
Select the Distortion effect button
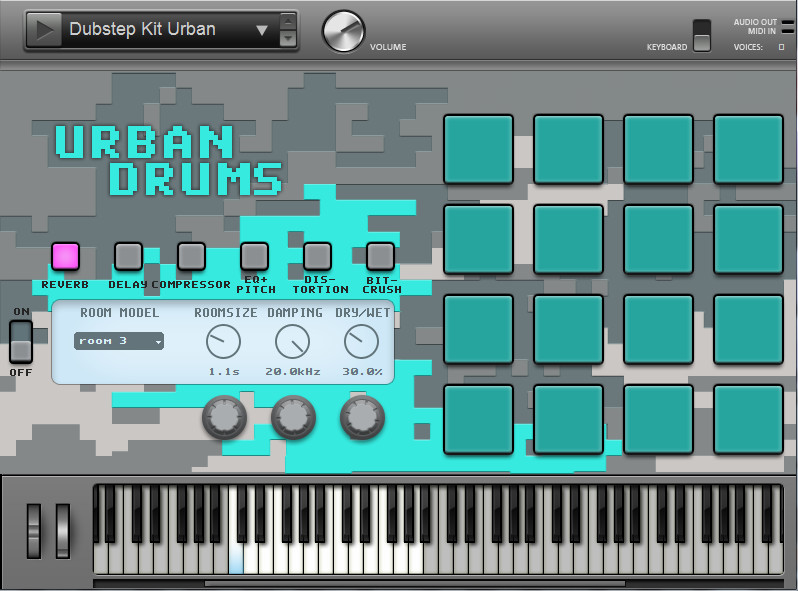click(317, 256)
